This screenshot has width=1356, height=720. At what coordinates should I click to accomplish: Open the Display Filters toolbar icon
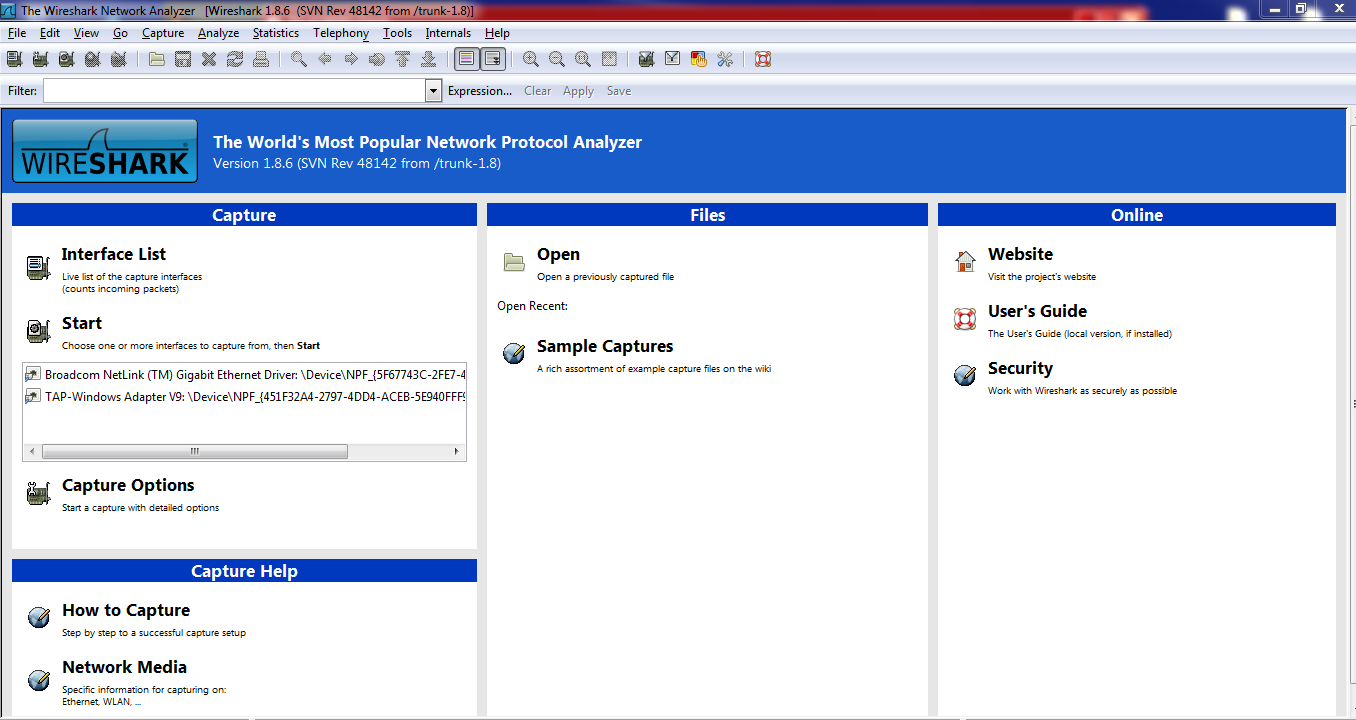(673, 59)
